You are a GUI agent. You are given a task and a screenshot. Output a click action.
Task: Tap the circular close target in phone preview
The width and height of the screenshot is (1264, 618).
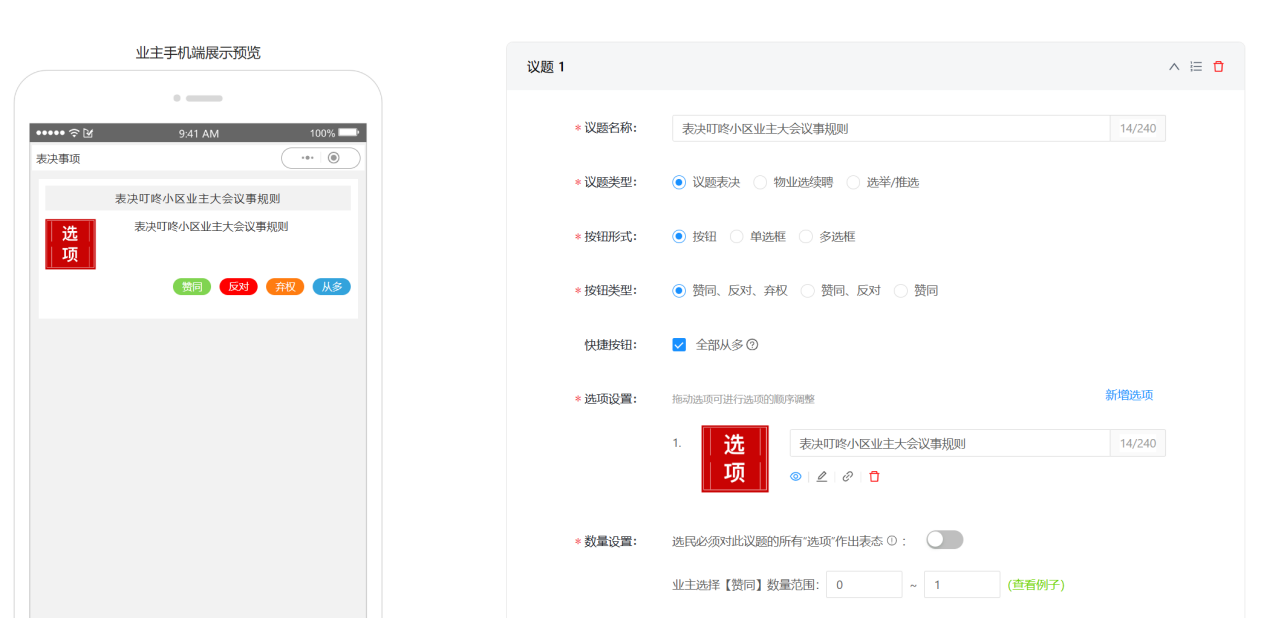pyautogui.click(x=334, y=158)
